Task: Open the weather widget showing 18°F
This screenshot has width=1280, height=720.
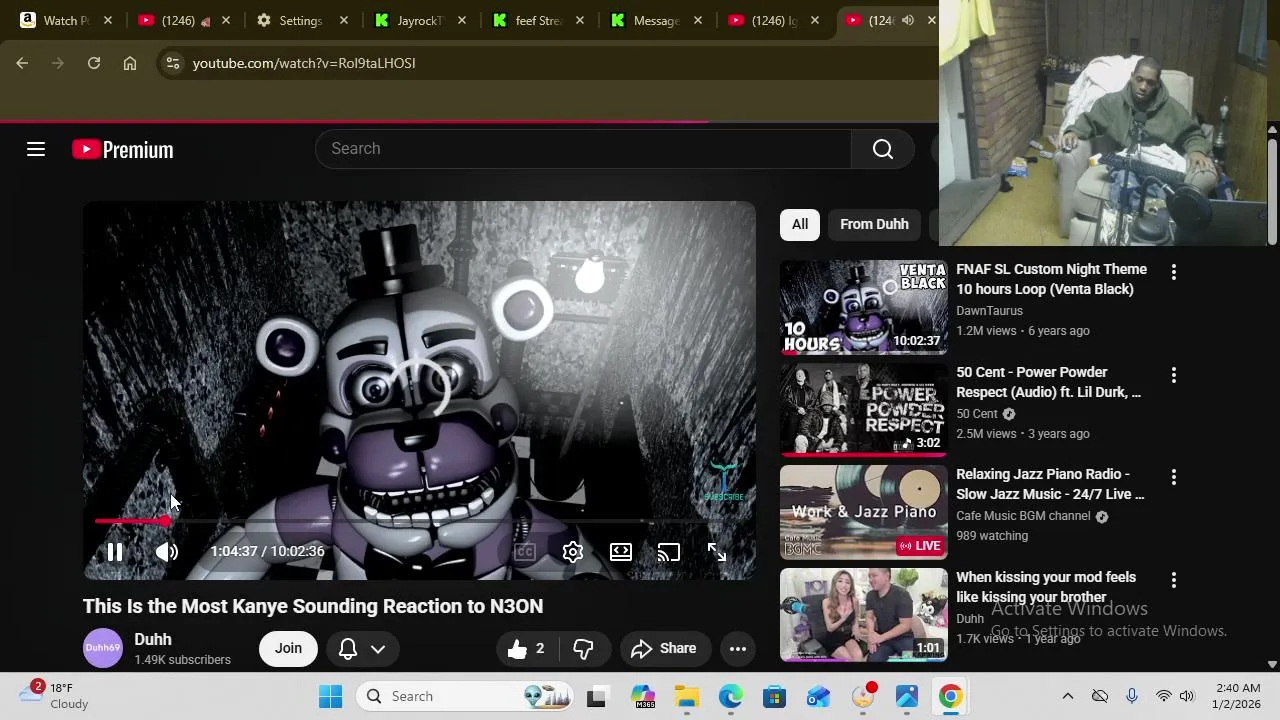Action: pos(55,696)
